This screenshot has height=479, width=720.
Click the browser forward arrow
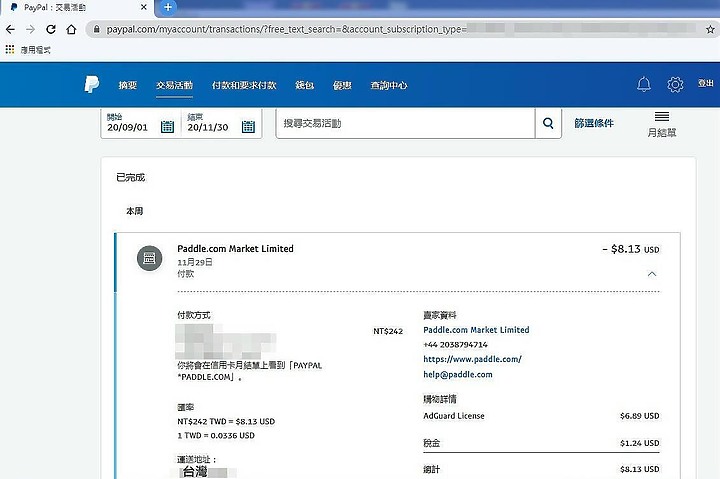click(30, 30)
